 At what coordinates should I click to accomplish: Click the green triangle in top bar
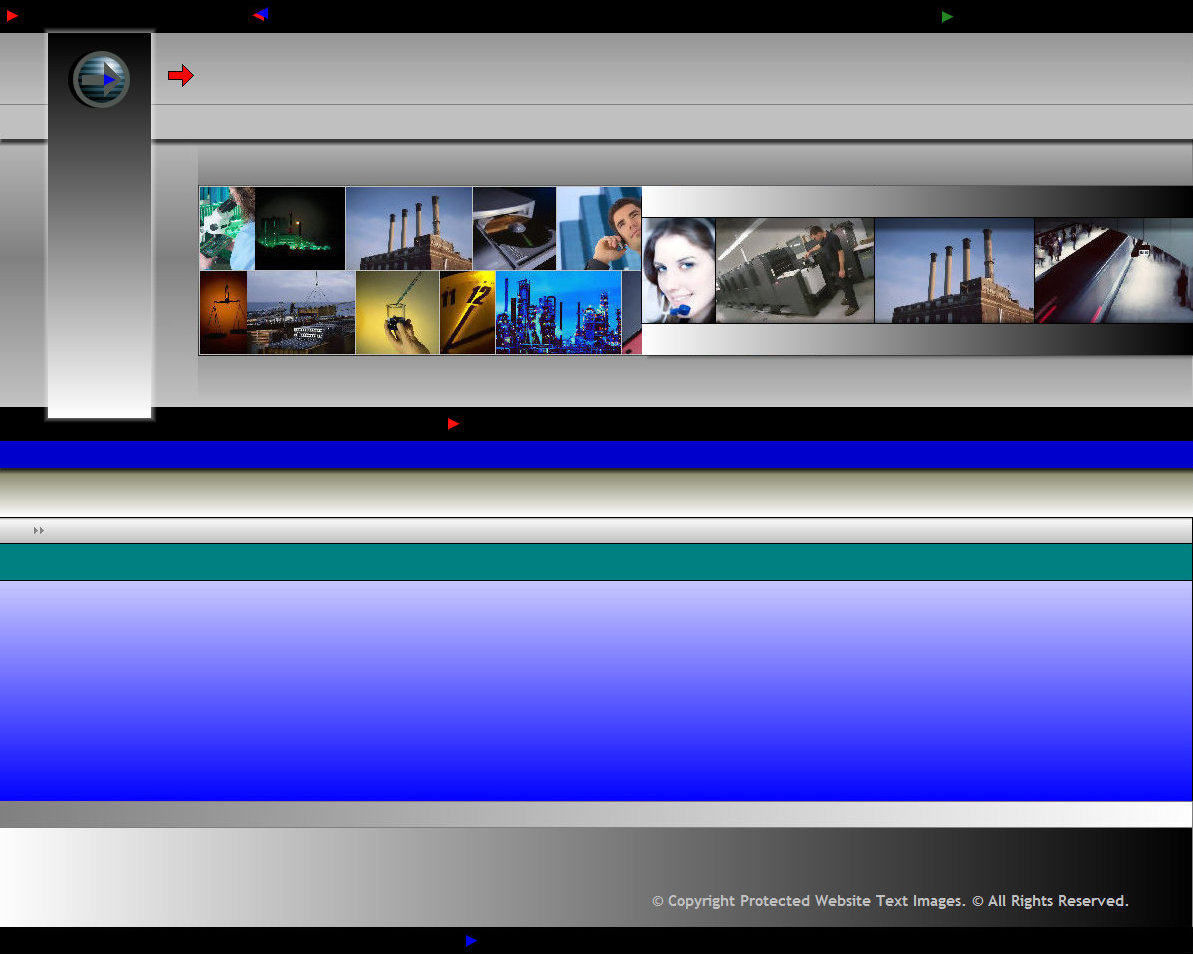(947, 17)
